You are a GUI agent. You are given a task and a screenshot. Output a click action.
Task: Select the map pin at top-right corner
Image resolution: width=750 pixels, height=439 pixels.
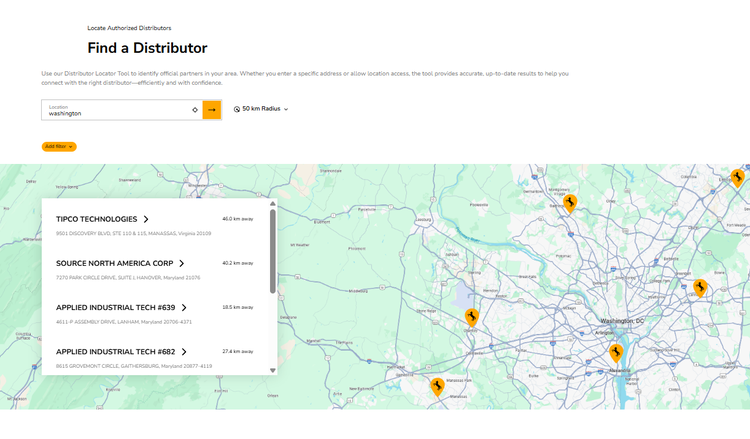coord(737,178)
